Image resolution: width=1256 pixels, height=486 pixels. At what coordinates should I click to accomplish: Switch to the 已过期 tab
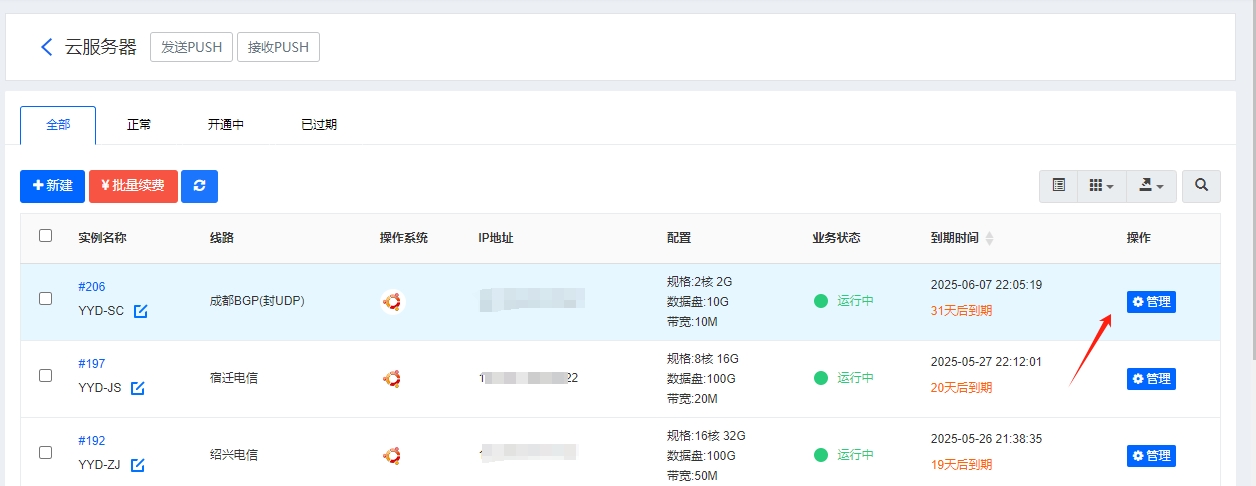coord(319,125)
